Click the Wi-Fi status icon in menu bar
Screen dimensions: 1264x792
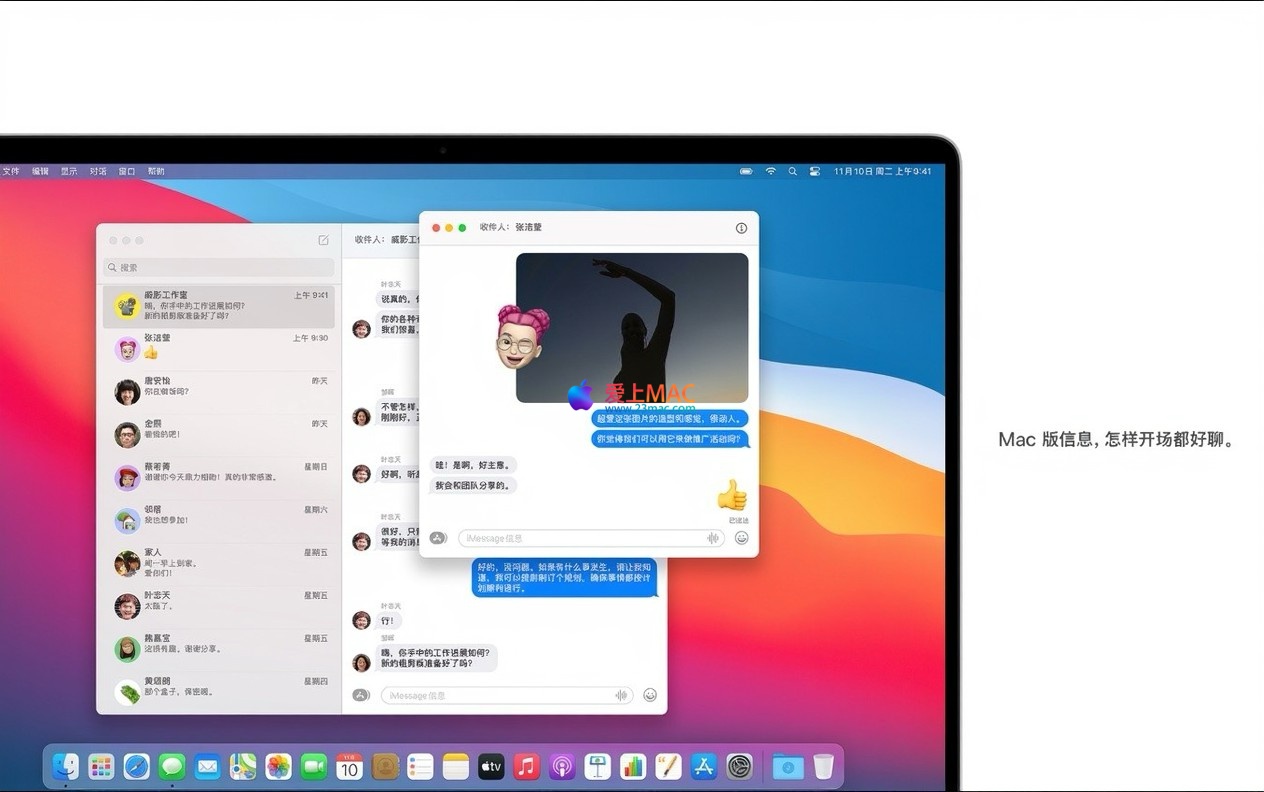[x=770, y=171]
